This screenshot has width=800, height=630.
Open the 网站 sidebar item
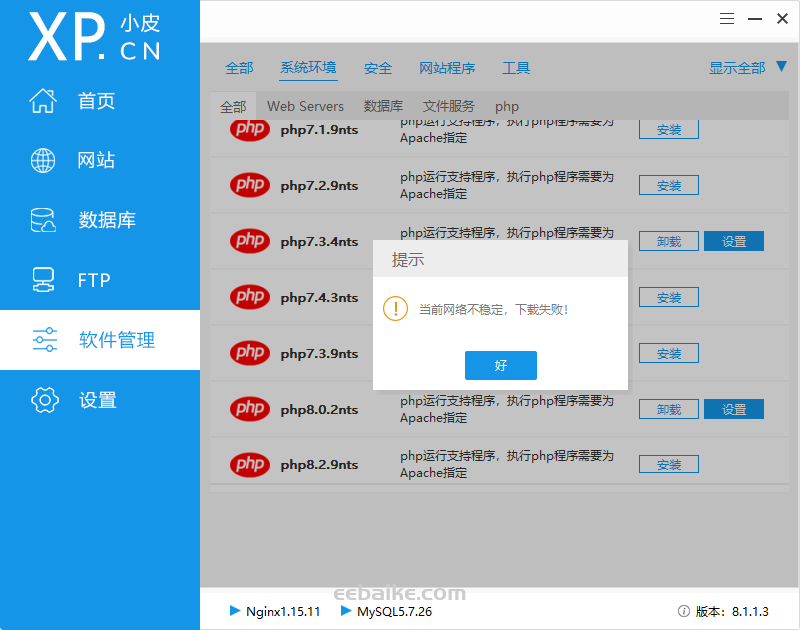(100, 160)
